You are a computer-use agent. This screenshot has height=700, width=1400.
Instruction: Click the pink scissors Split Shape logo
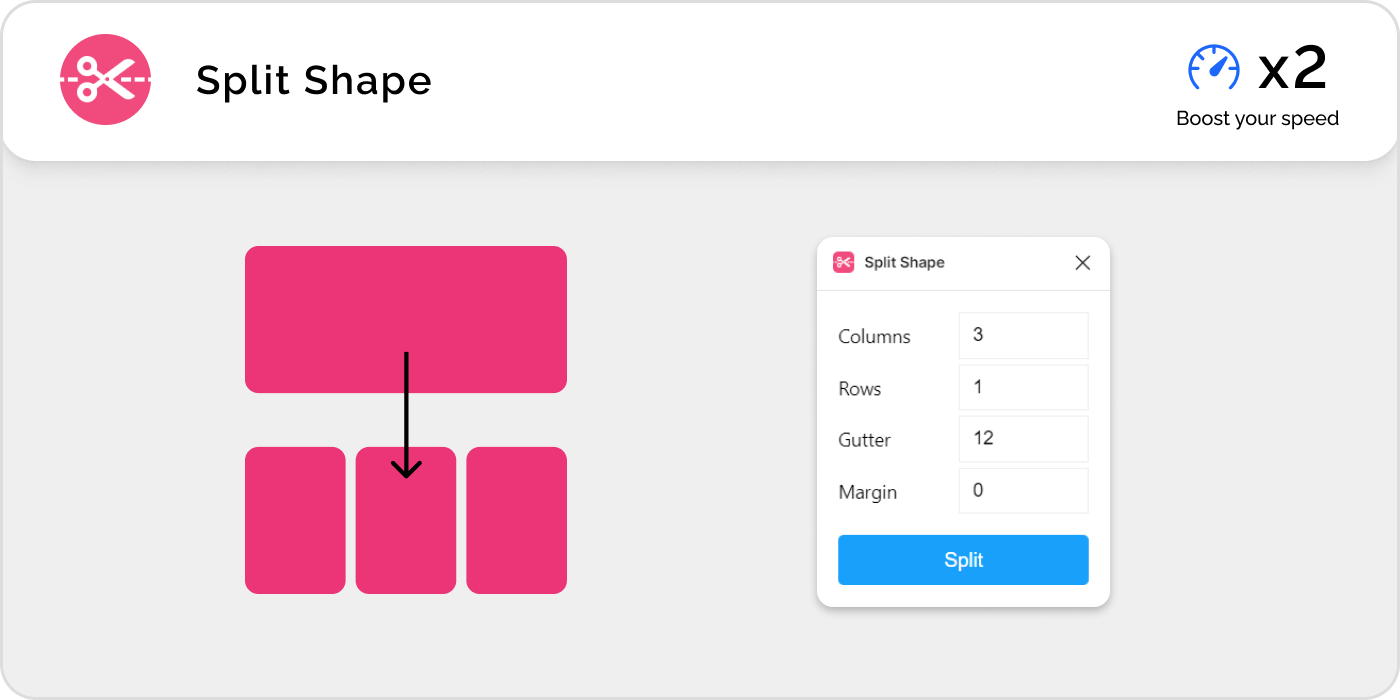[105, 80]
